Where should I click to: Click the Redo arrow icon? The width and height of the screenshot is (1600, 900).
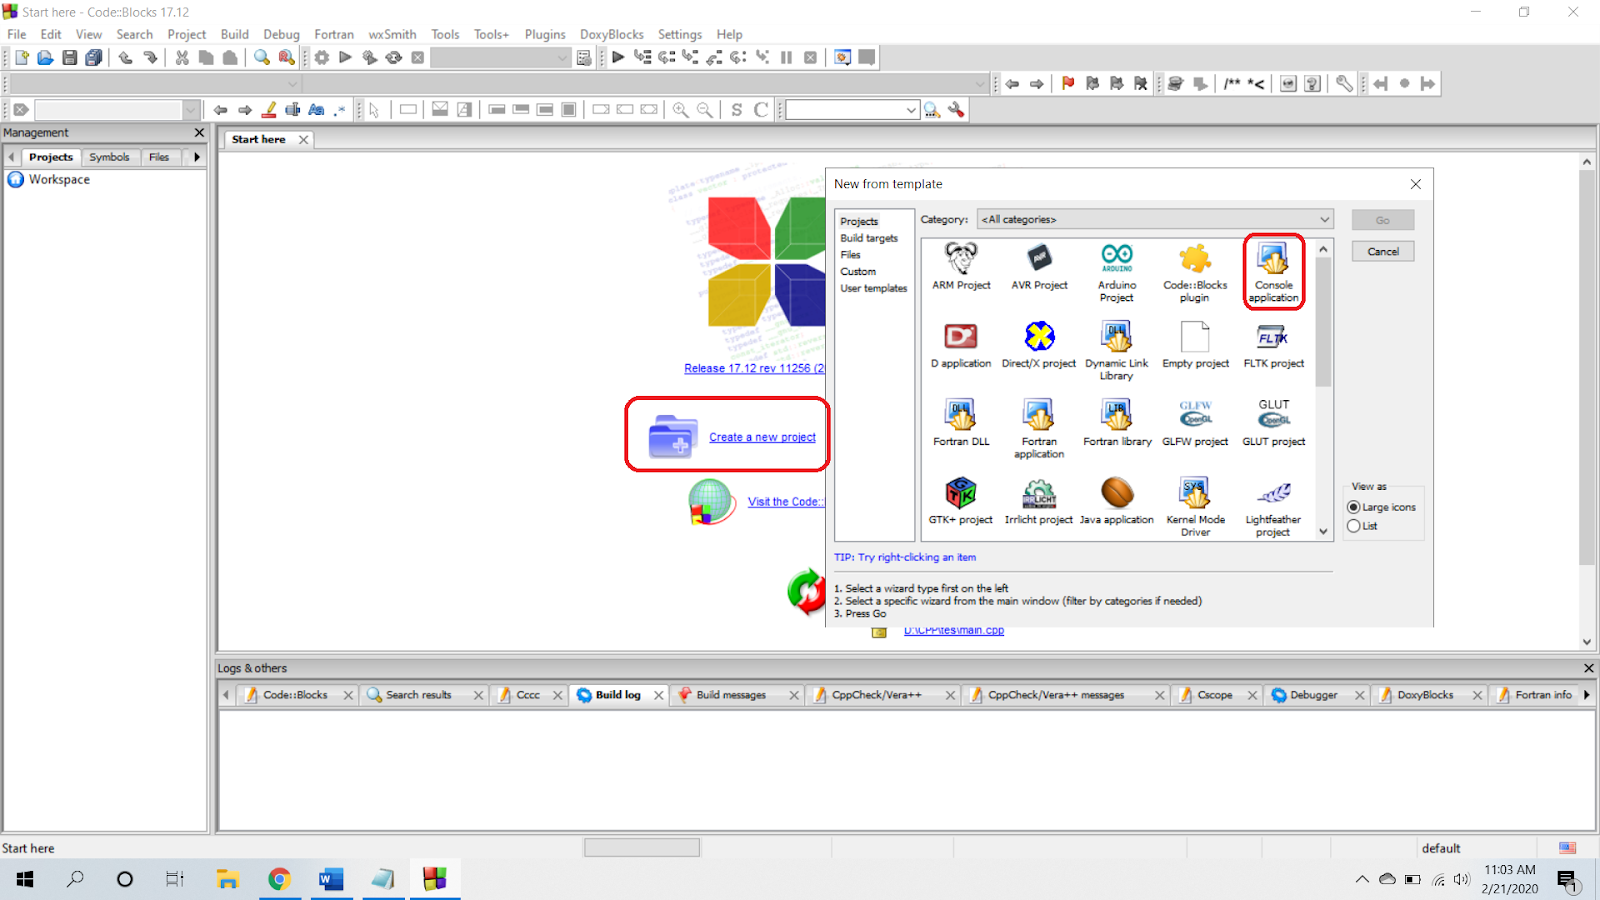click(x=150, y=58)
